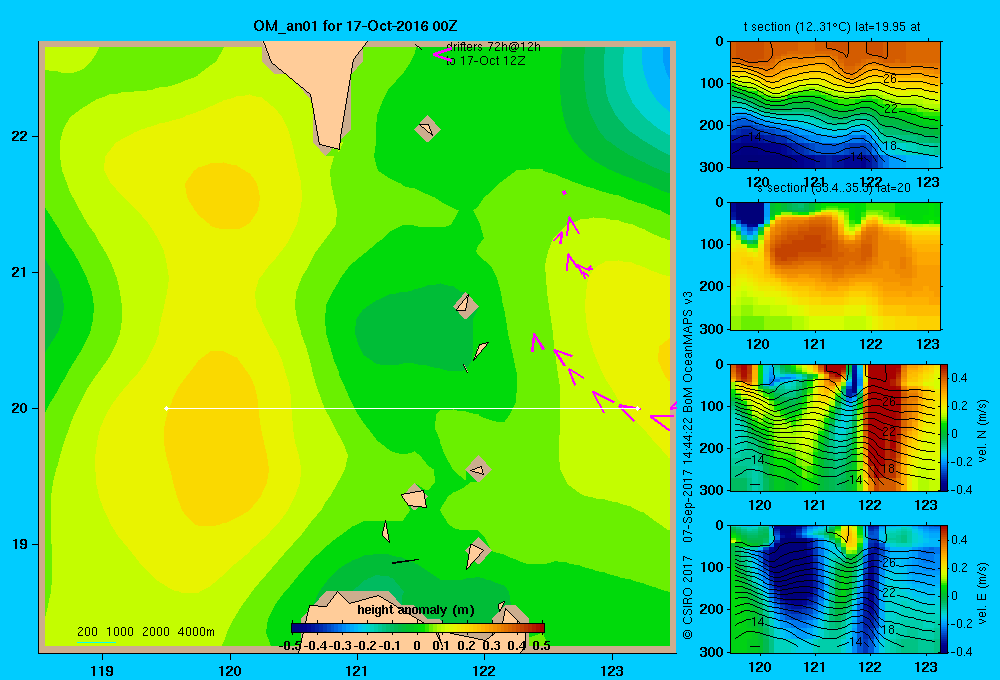
Task: Click the height anomaly color bar
Action: [418, 628]
